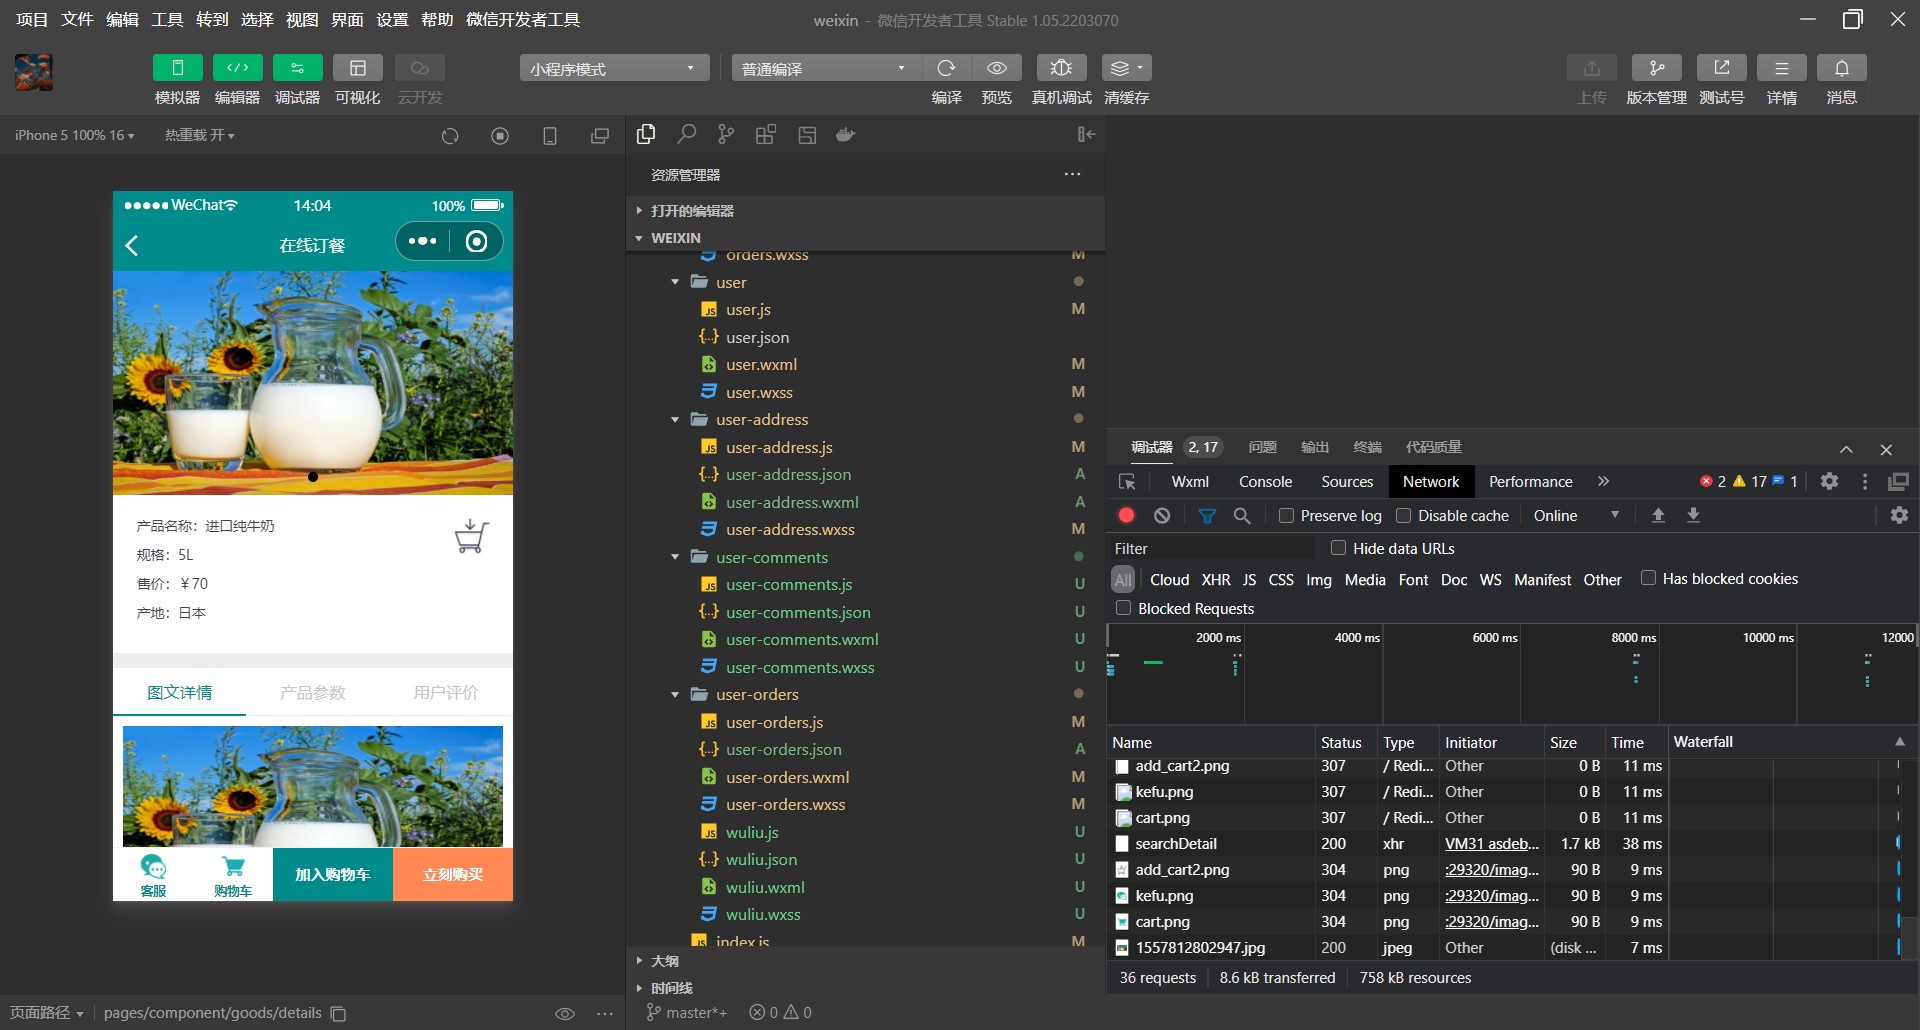Viewport: 1920px width, 1030px height.
Task: Open the Online throttling dropdown
Action: [x=1575, y=516]
